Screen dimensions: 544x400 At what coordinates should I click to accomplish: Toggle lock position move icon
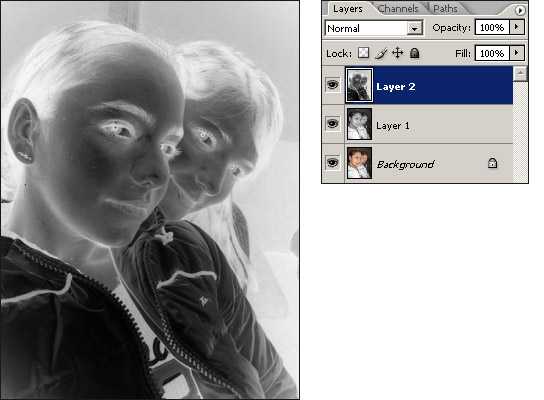(397, 53)
